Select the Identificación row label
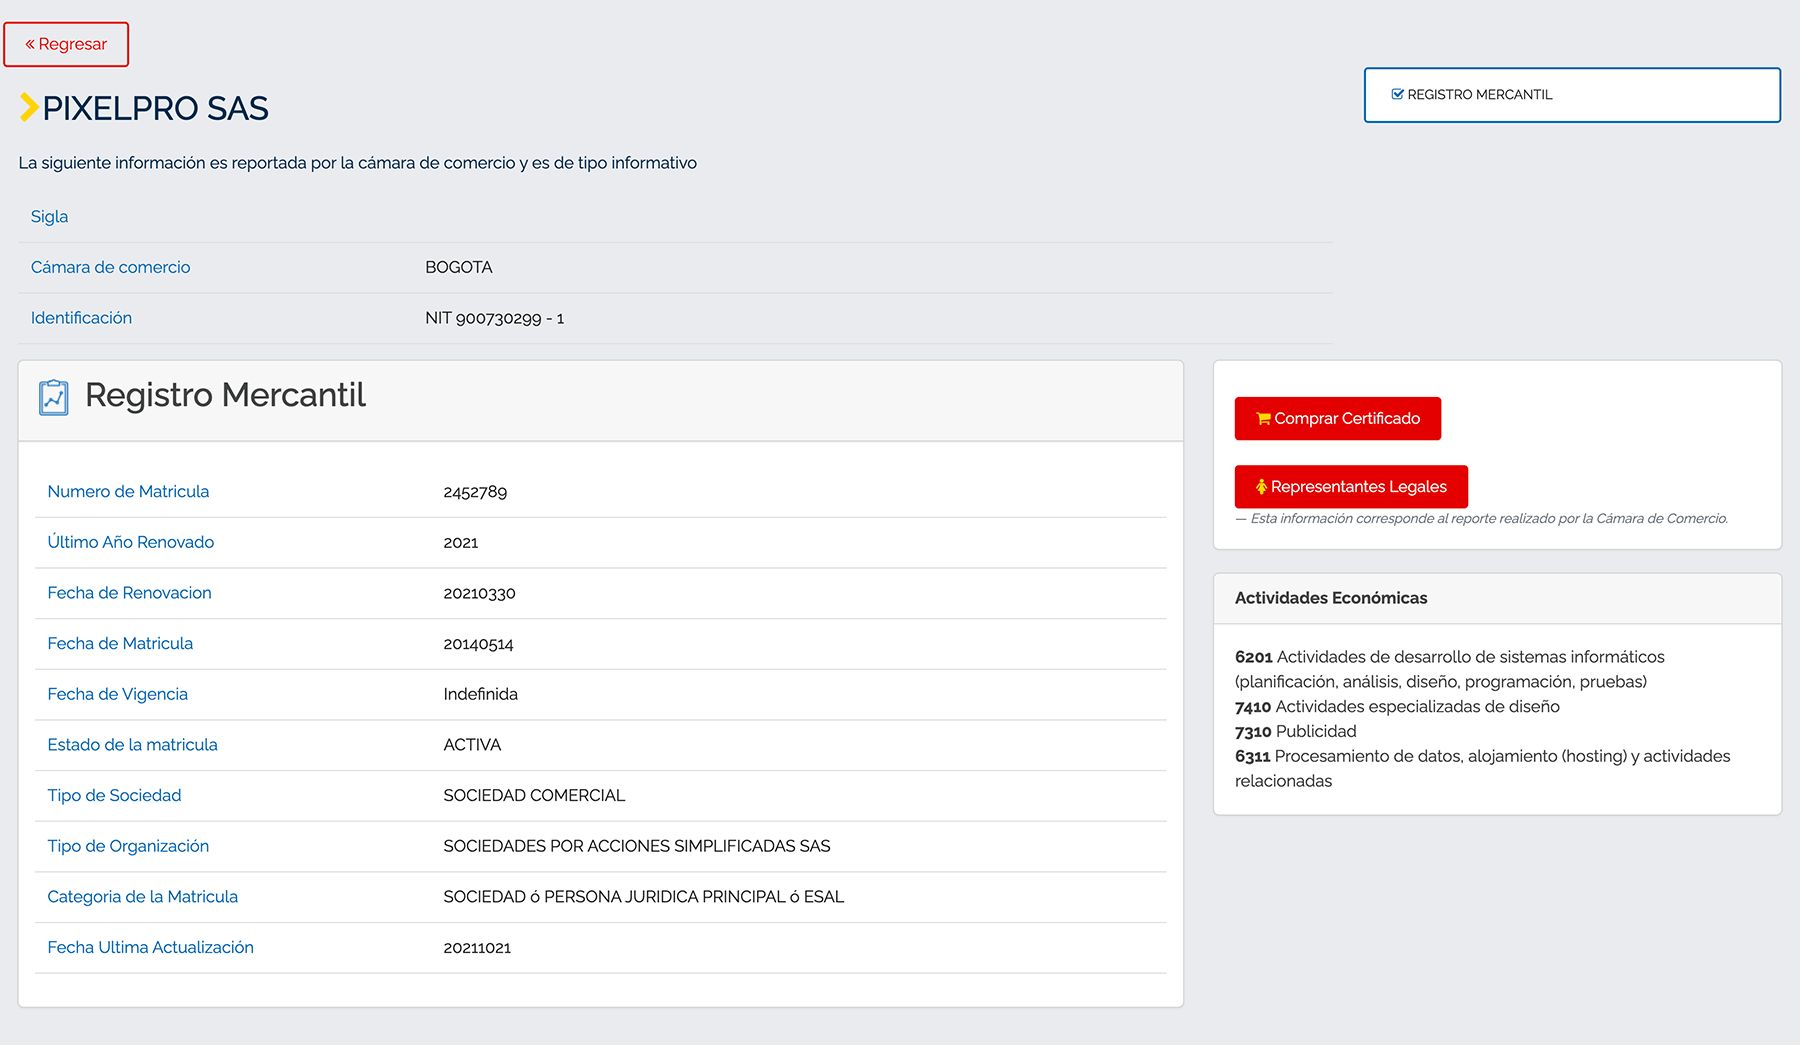The height and width of the screenshot is (1045, 1800). tap(81, 318)
